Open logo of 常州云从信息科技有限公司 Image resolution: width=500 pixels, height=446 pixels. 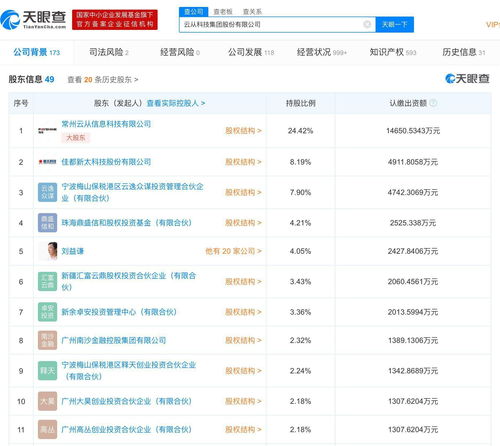pyautogui.click(x=47, y=131)
